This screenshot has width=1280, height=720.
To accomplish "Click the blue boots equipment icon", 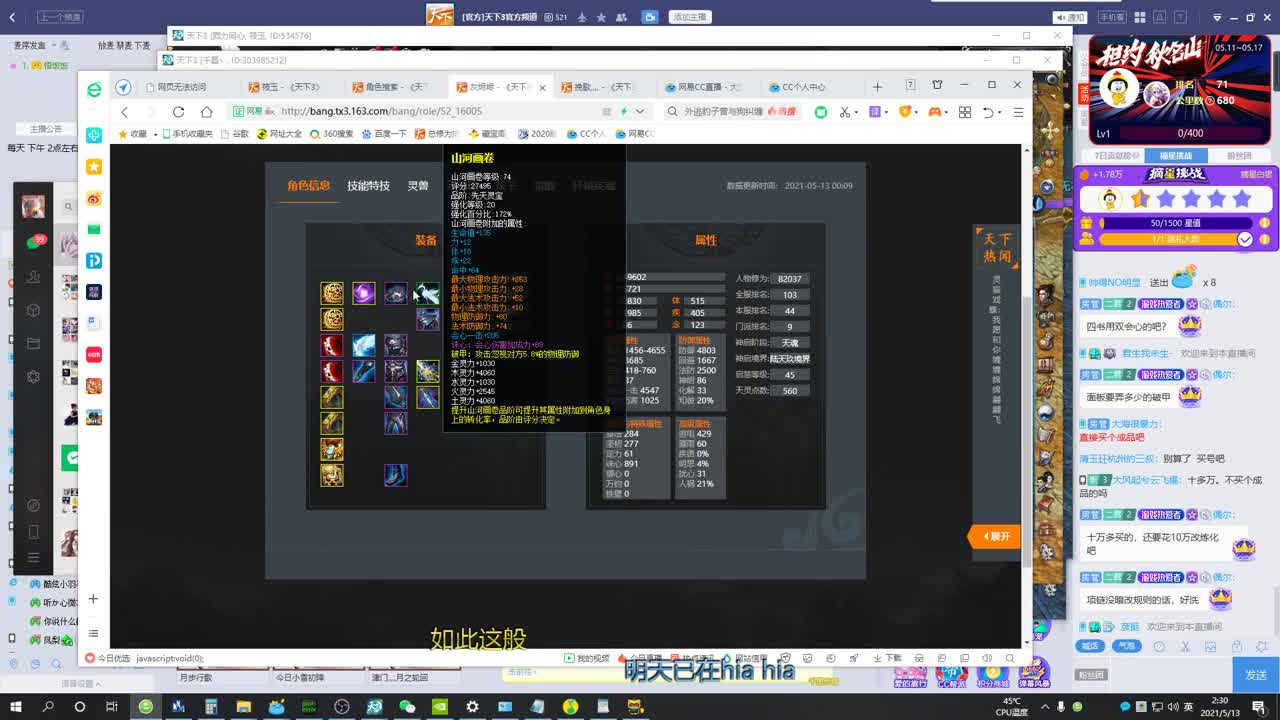I will [396, 475].
